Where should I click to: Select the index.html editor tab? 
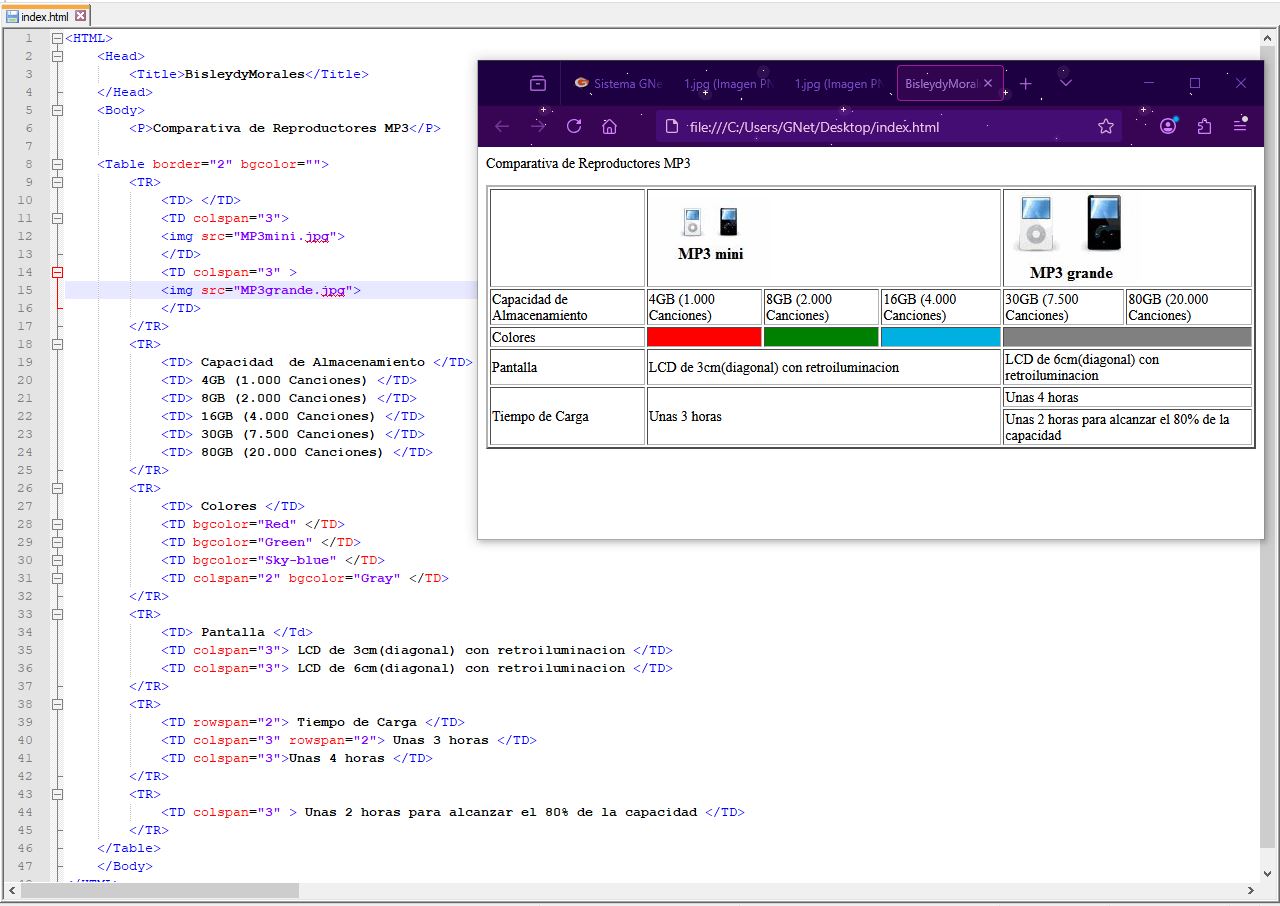(x=44, y=17)
